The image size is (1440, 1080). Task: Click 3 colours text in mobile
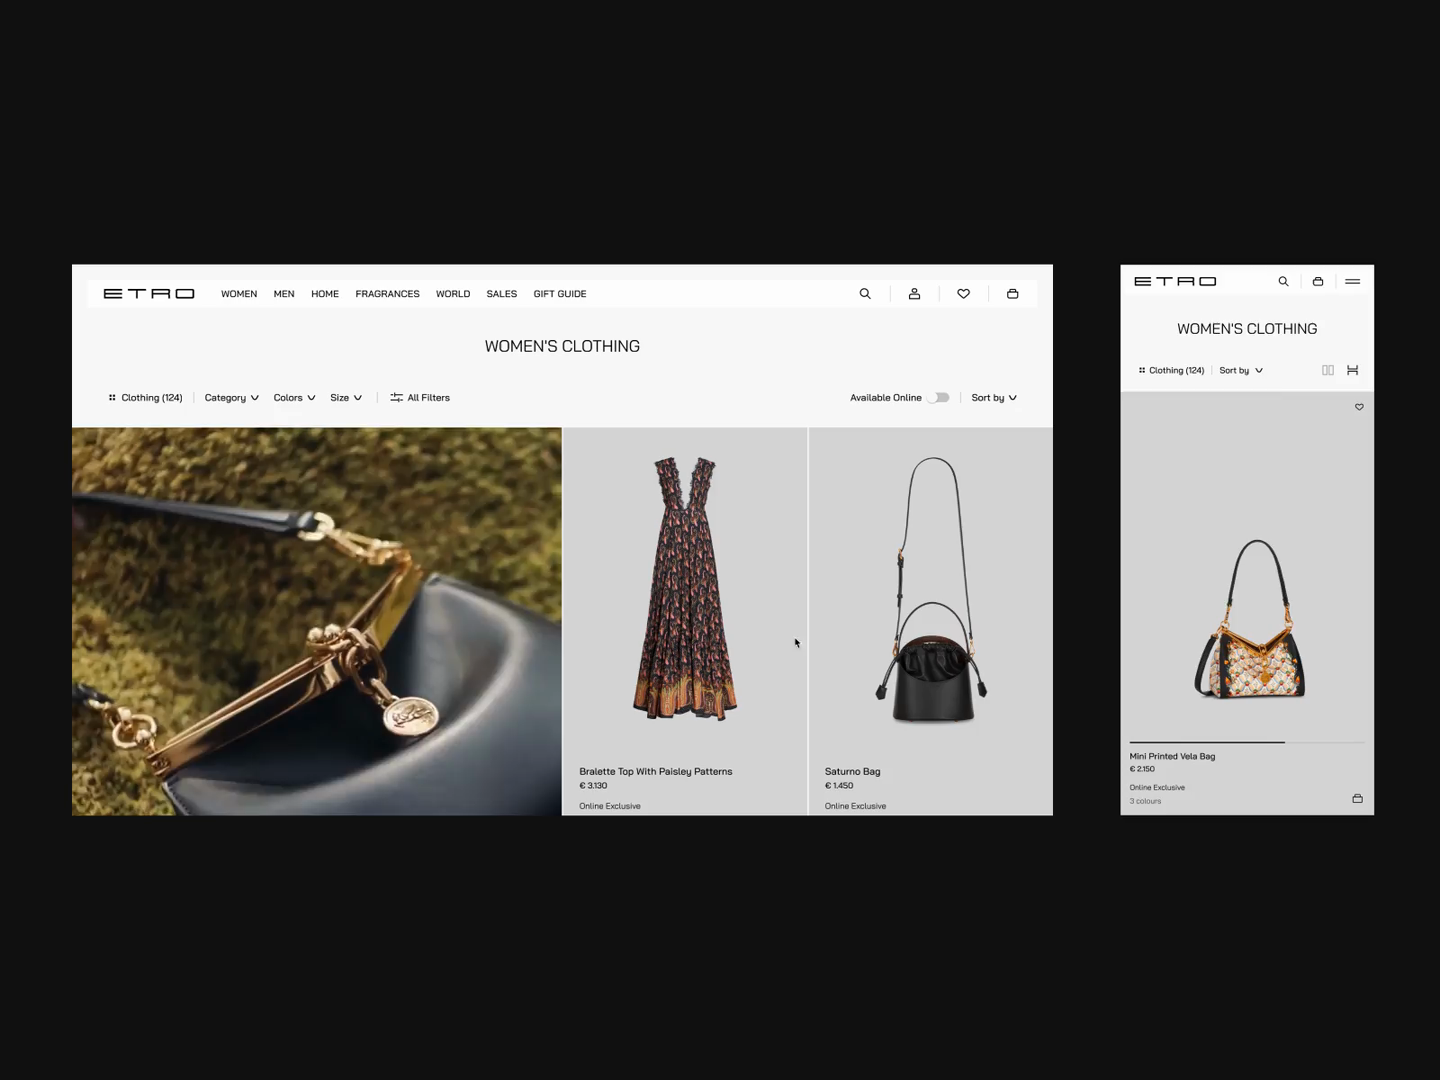[1145, 801]
